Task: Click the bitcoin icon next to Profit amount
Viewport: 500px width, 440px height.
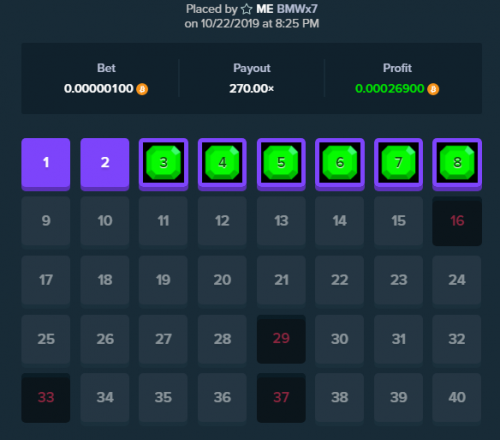Action: (433, 89)
